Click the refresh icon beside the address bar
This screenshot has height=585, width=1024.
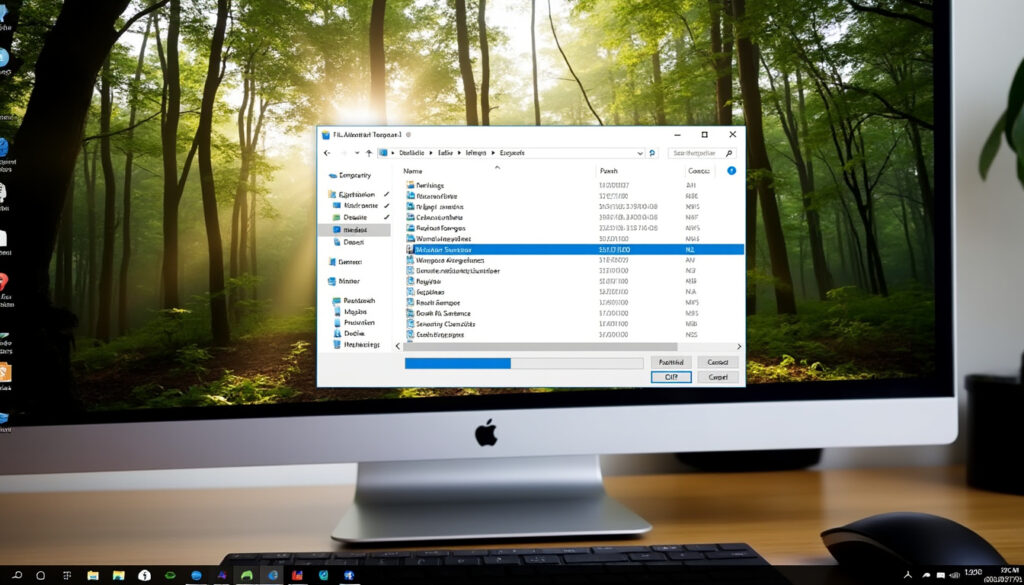coord(652,153)
